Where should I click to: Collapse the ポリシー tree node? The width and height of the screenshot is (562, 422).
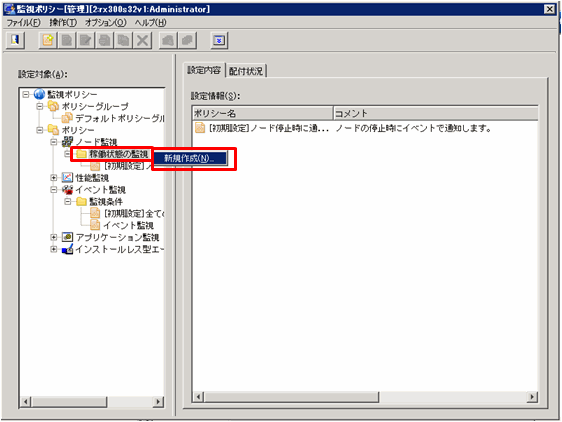(40, 130)
